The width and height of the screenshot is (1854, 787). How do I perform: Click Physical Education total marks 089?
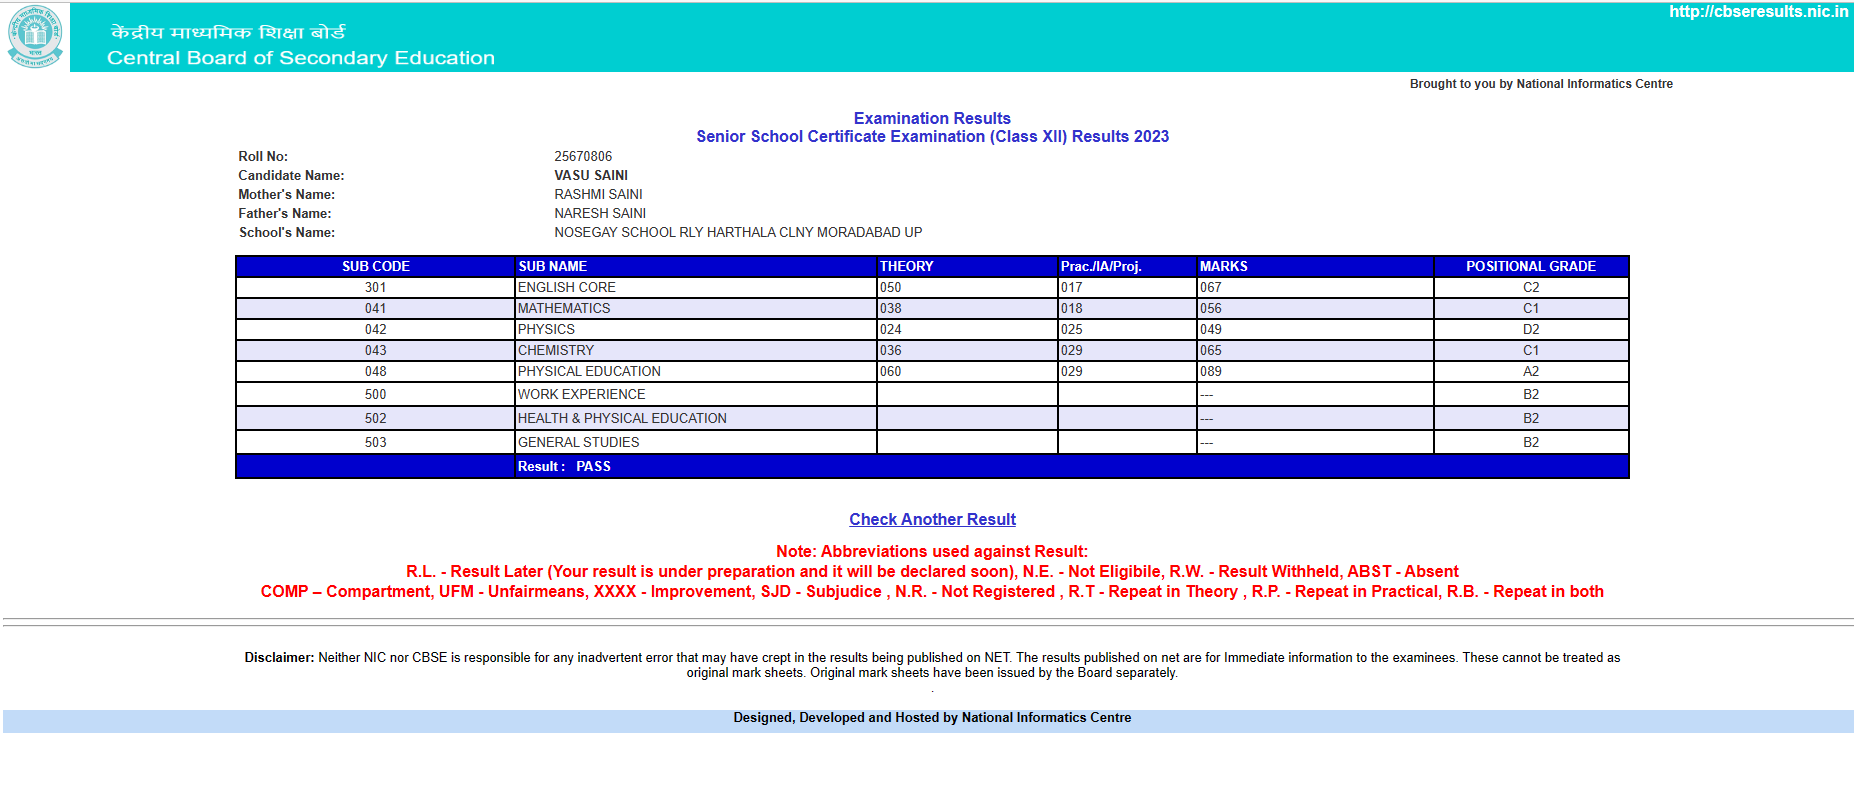point(1211,371)
